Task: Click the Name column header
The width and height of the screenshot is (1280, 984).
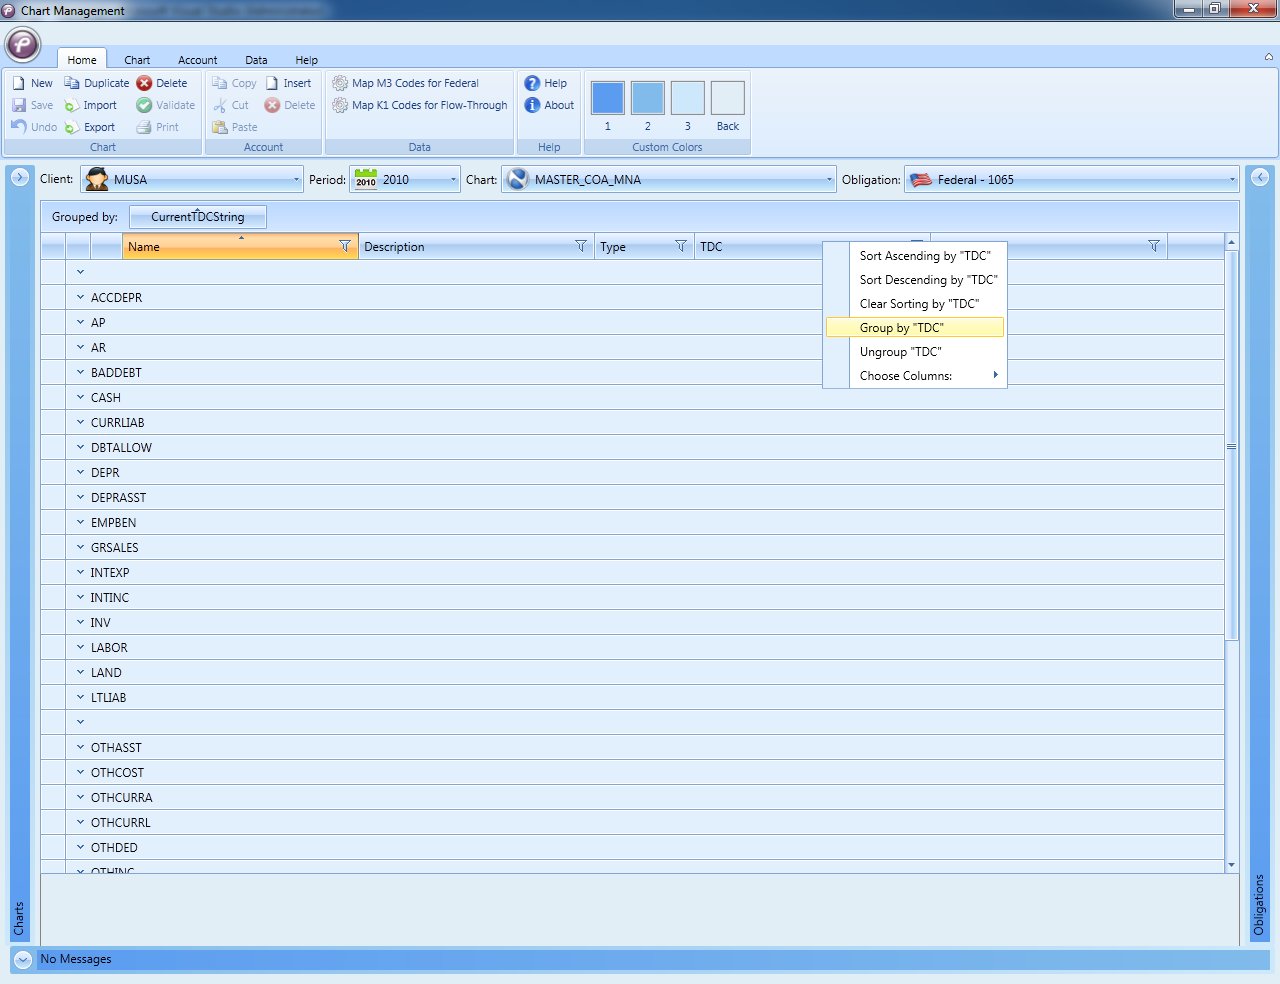Action: tap(240, 246)
